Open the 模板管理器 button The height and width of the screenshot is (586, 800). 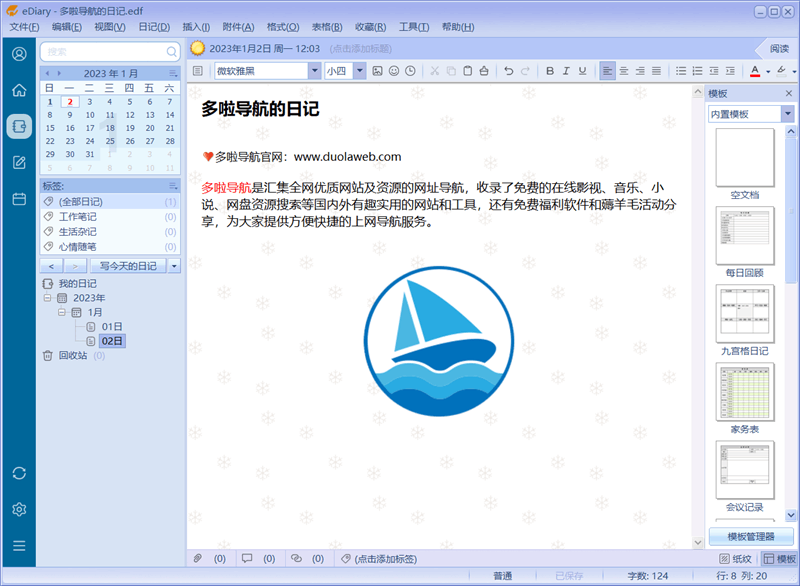pyautogui.click(x=751, y=537)
